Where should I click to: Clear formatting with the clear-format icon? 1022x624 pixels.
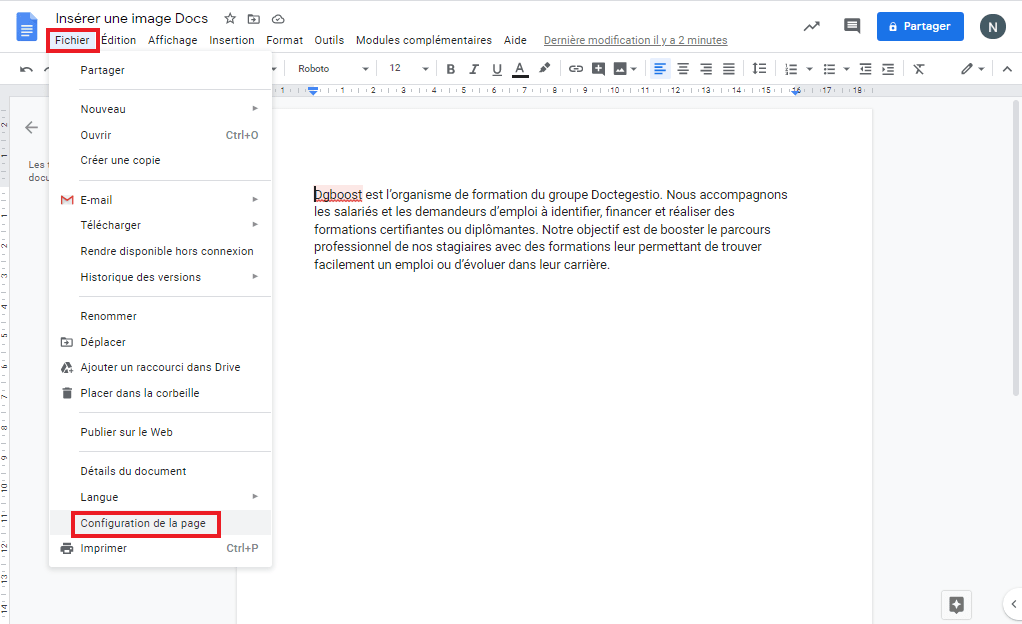(x=920, y=68)
